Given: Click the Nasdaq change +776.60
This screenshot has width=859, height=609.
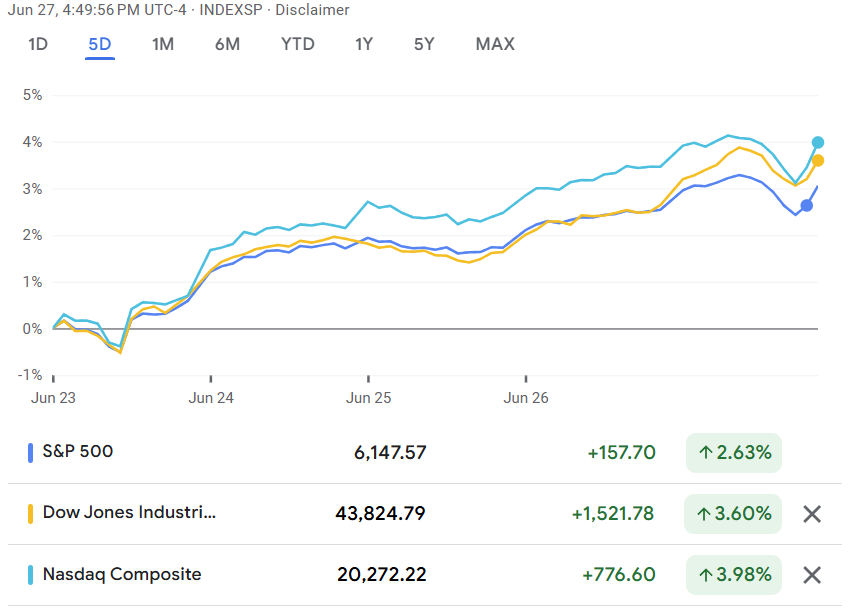Looking at the screenshot, I should pos(619,574).
